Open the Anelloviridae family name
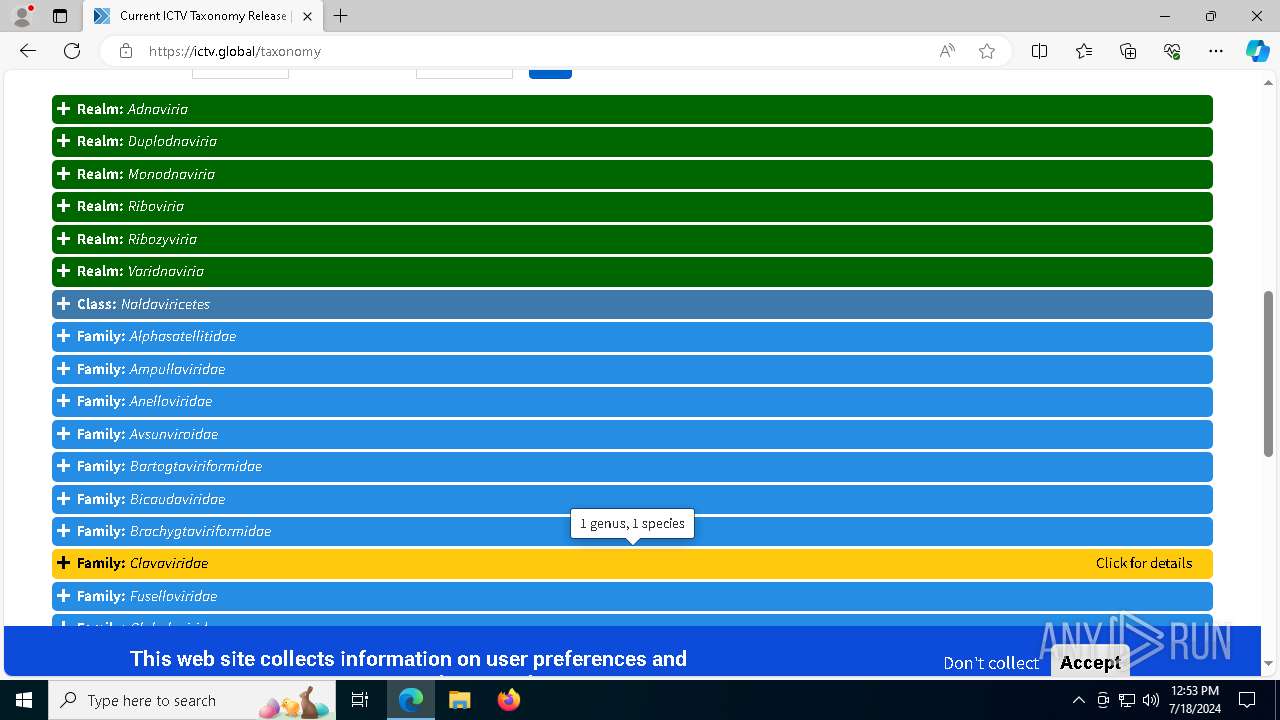This screenshot has height=720, width=1280. click(171, 401)
